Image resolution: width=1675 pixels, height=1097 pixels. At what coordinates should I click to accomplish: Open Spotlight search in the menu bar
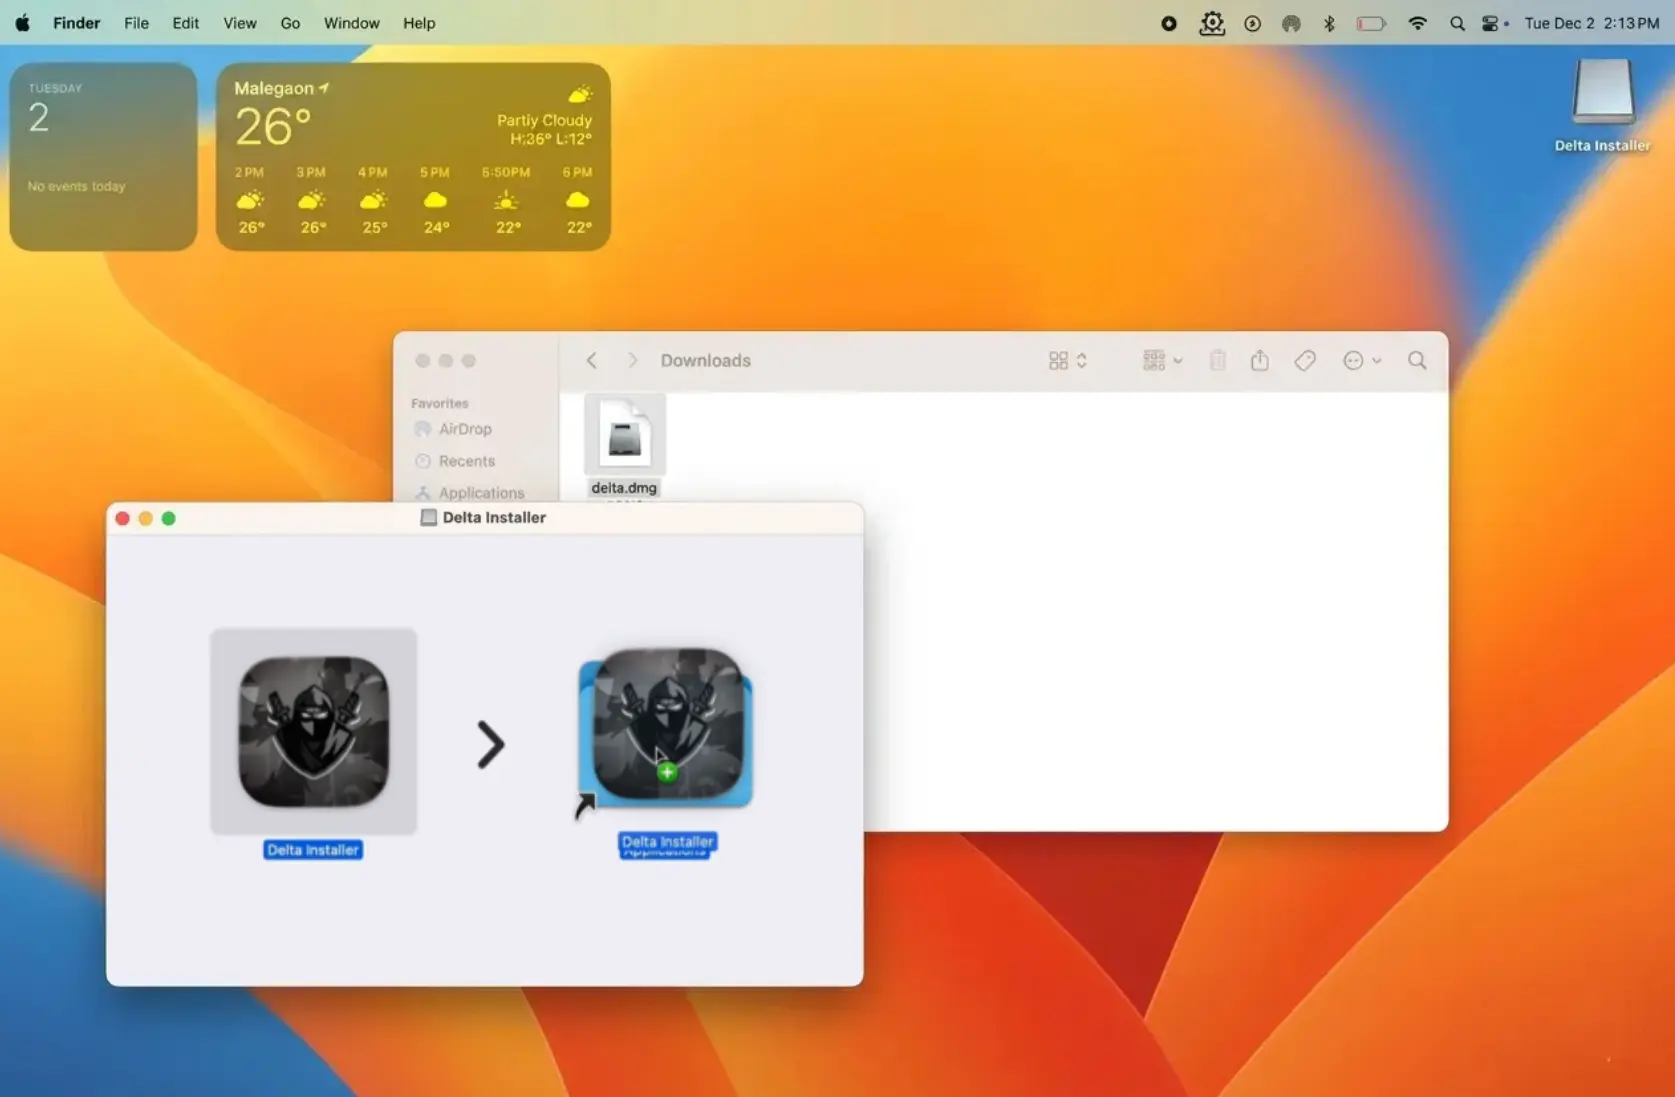(x=1457, y=23)
